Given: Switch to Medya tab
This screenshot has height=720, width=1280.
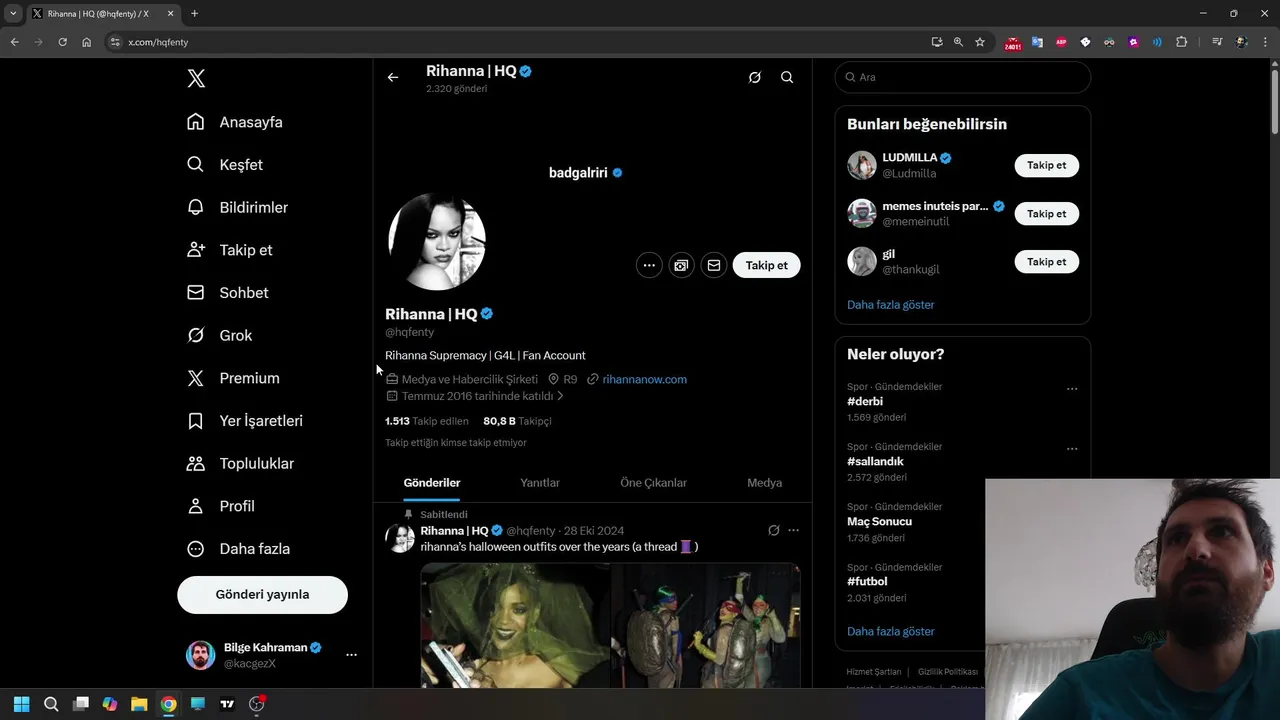Looking at the screenshot, I should [765, 483].
